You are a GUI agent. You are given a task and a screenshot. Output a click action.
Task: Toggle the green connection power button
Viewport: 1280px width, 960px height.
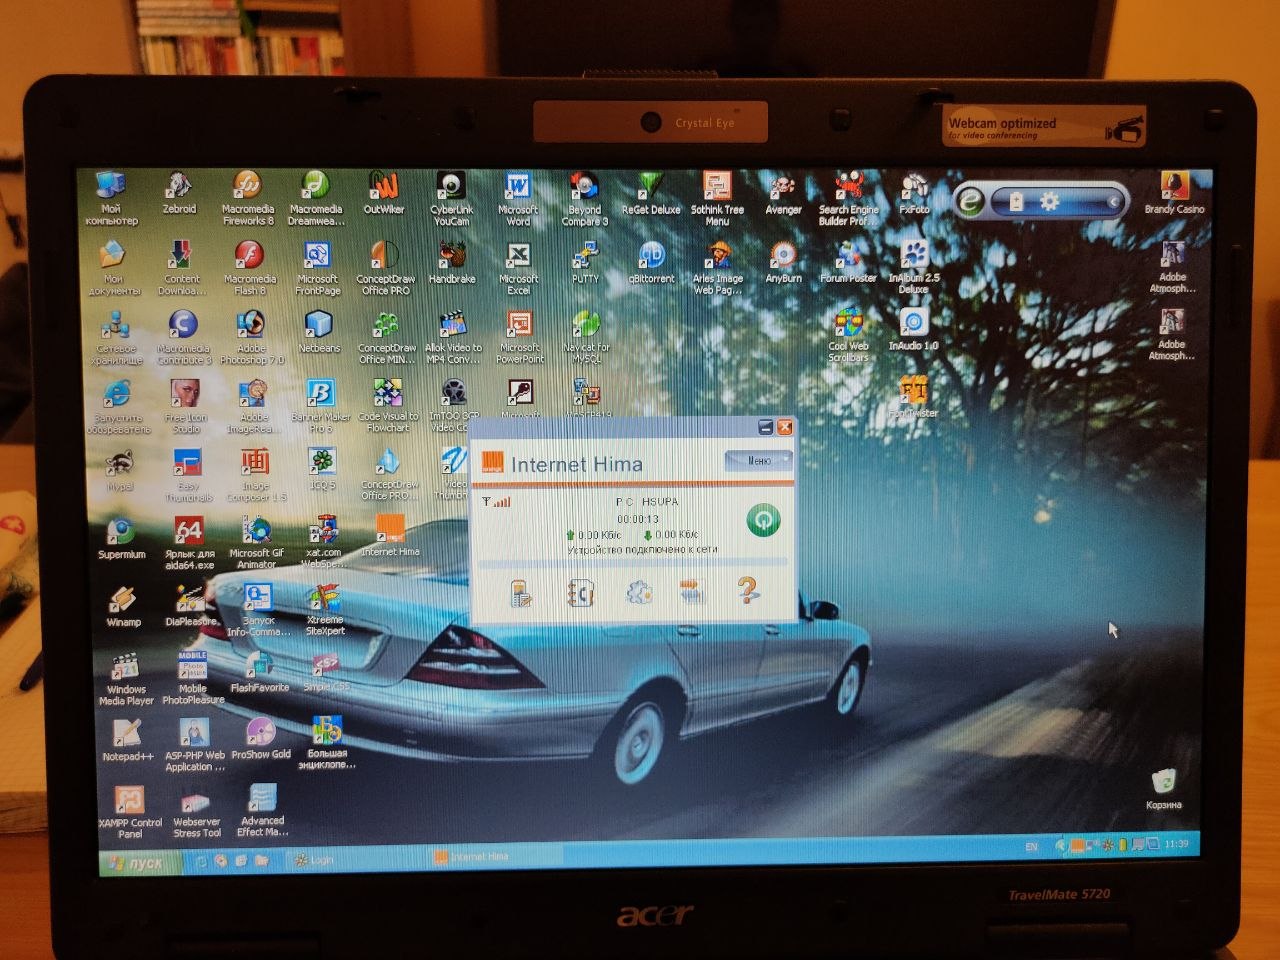coord(764,519)
